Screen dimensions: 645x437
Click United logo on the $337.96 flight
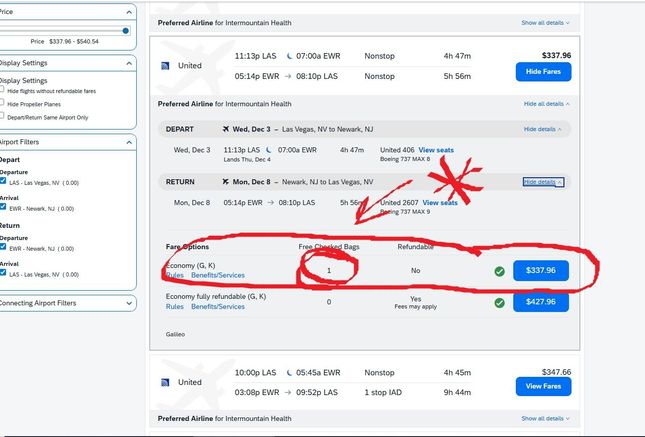(165, 66)
